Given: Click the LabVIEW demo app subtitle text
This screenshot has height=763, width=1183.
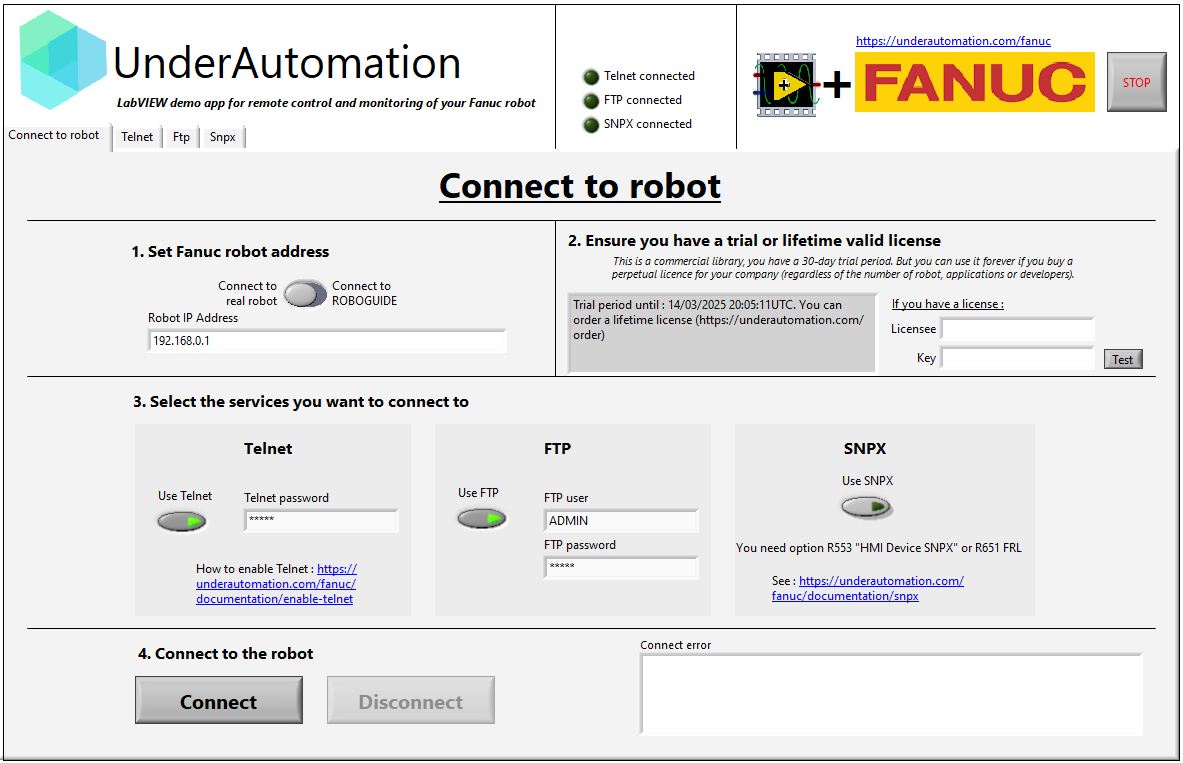Looking at the screenshot, I should [326, 103].
